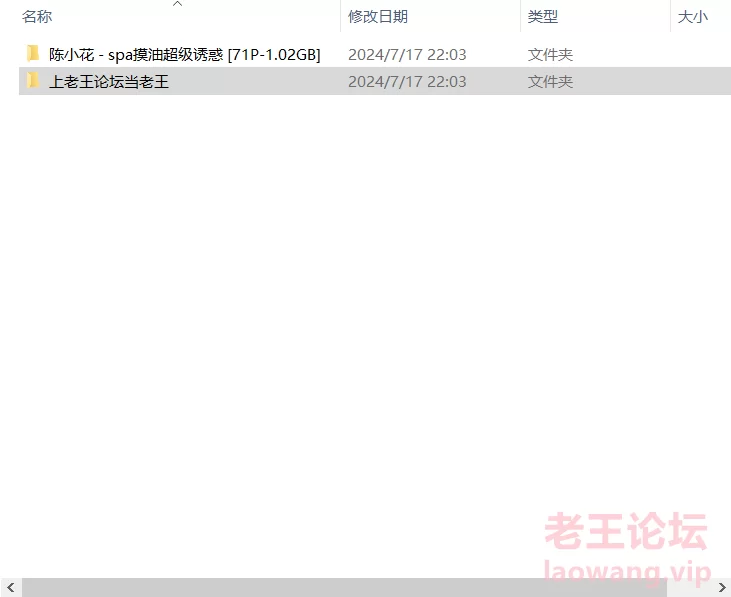The height and width of the screenshot is (597, 731).
Task: Sort by 大小 column header
Action: tap(692, 17)
